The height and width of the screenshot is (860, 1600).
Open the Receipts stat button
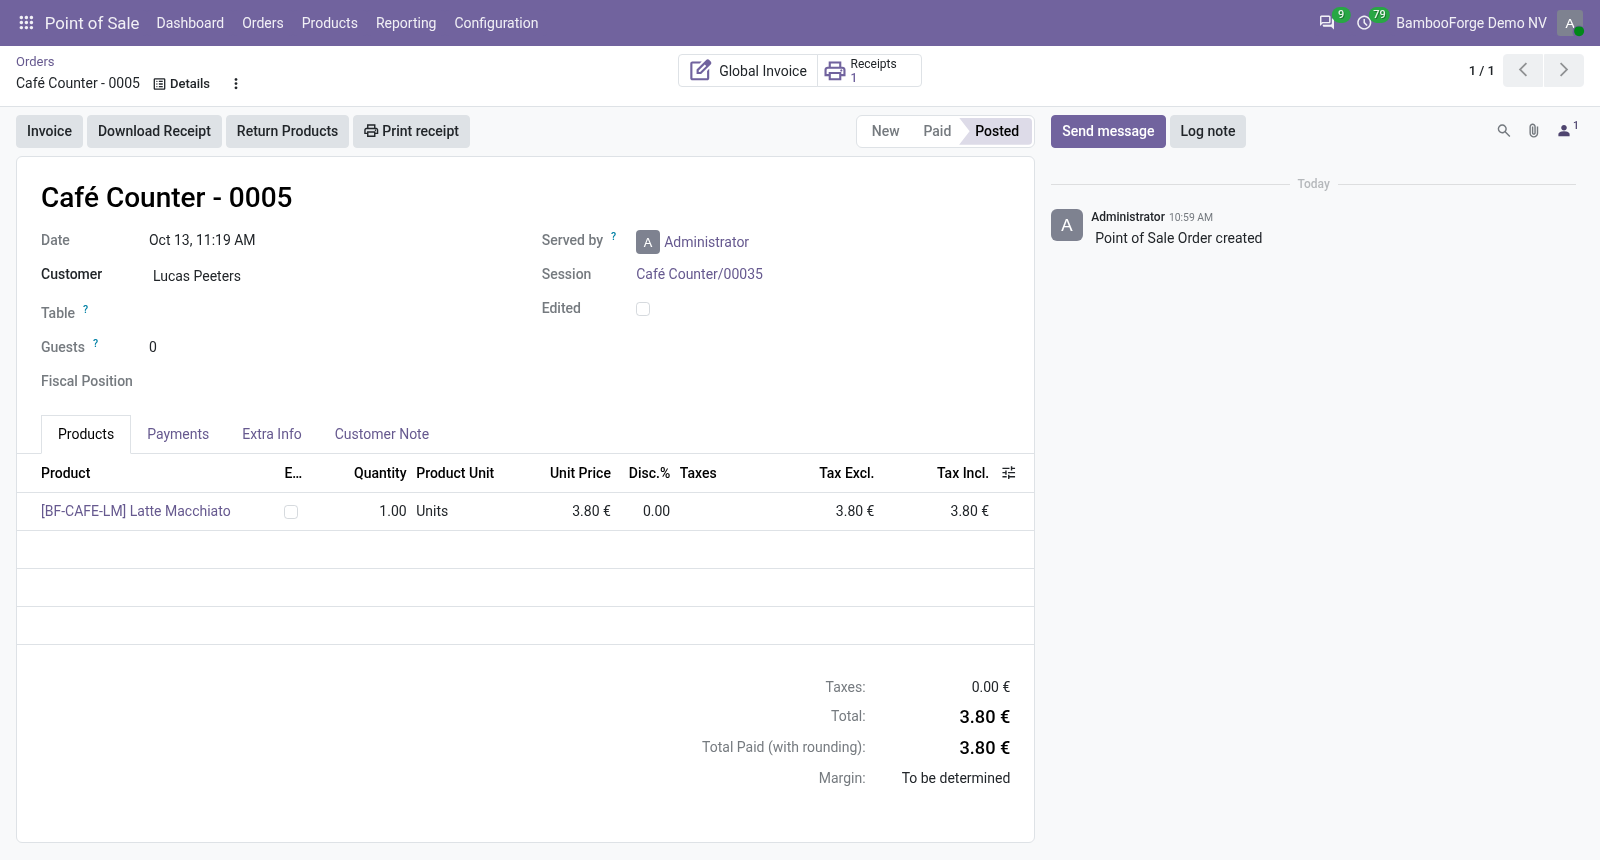coord(869,71)
